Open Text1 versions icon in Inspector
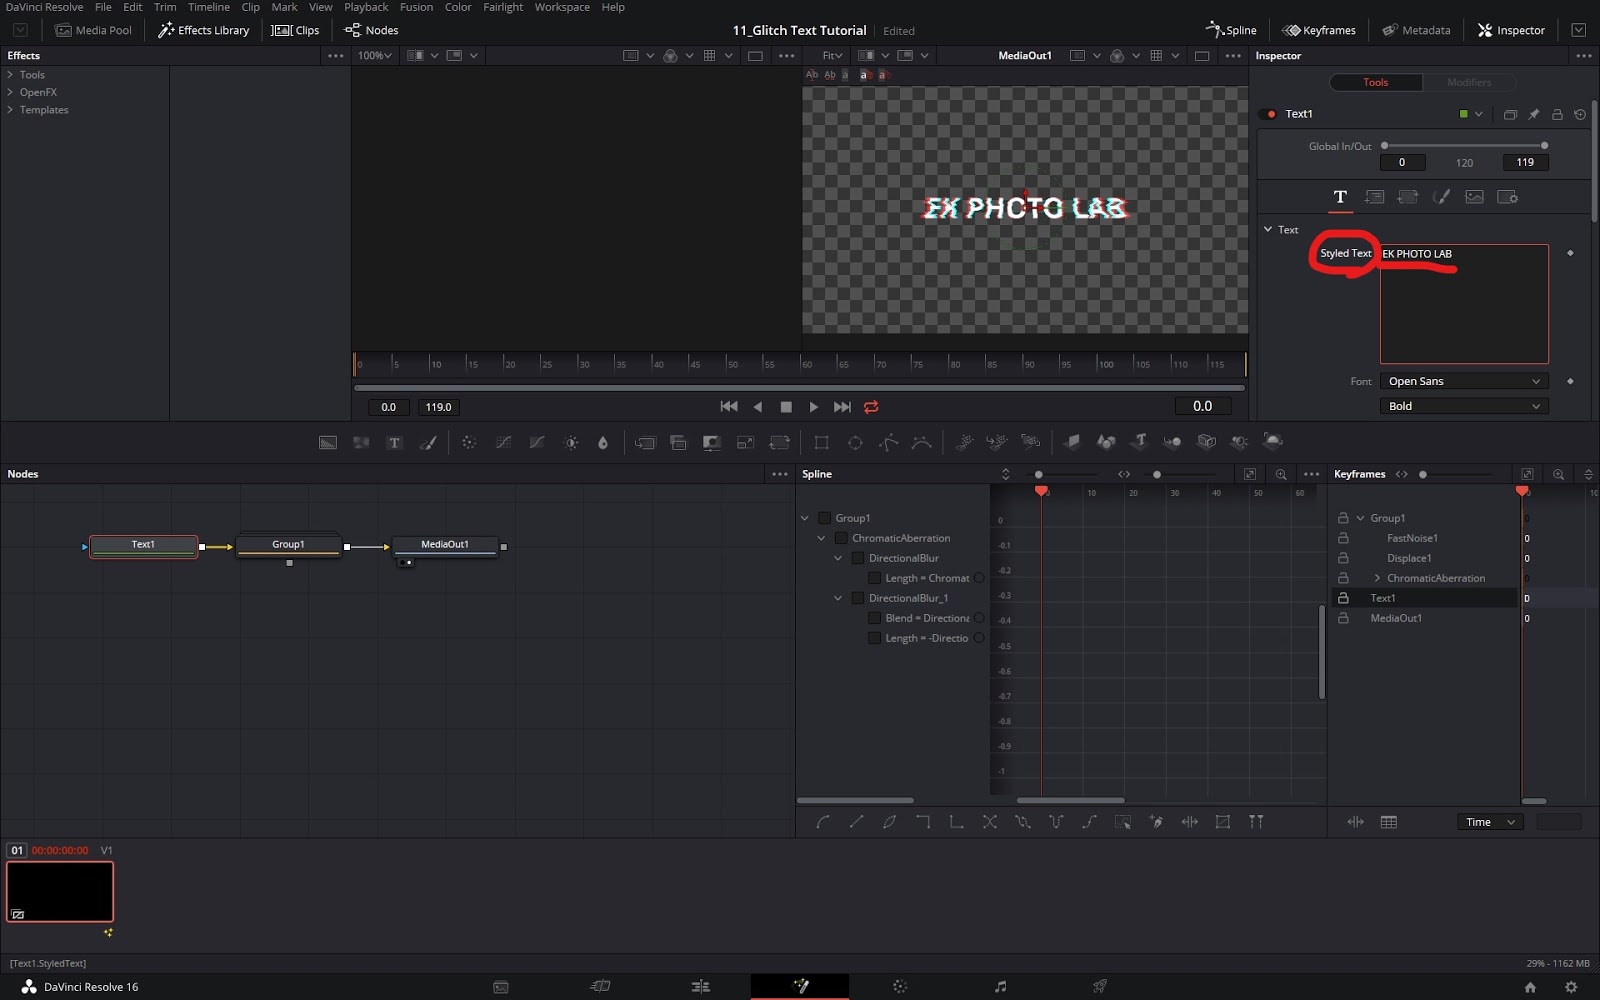1600x1000 pixels. pos(1510,114)
